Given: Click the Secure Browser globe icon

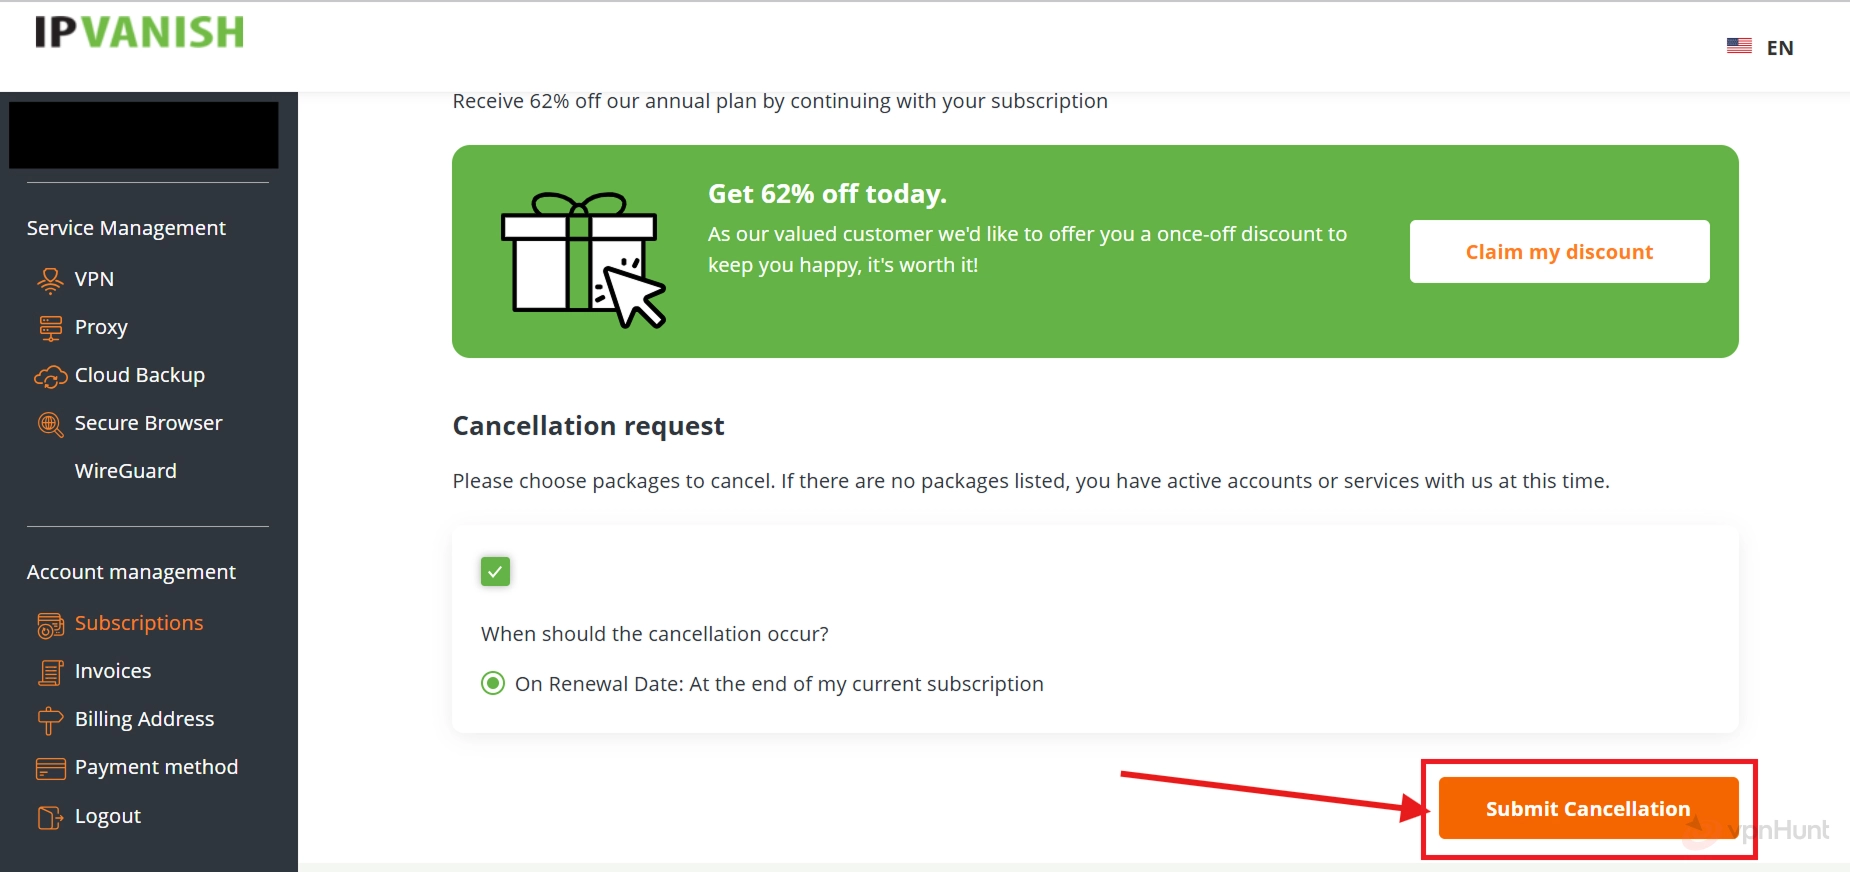Looking at the screenshot, I should pyautogui.click(x=50, y=425).
